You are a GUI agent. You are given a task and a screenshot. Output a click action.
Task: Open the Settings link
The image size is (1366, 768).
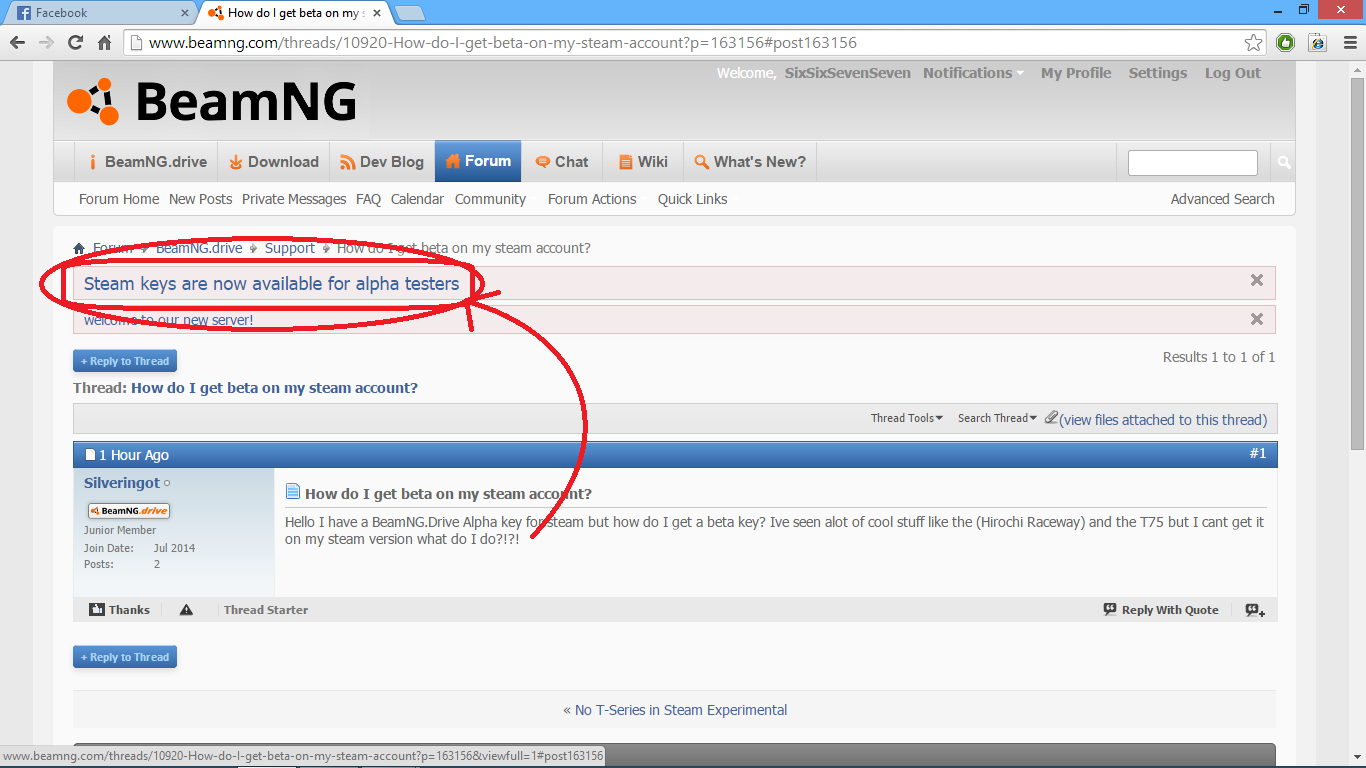(1158, 73)
